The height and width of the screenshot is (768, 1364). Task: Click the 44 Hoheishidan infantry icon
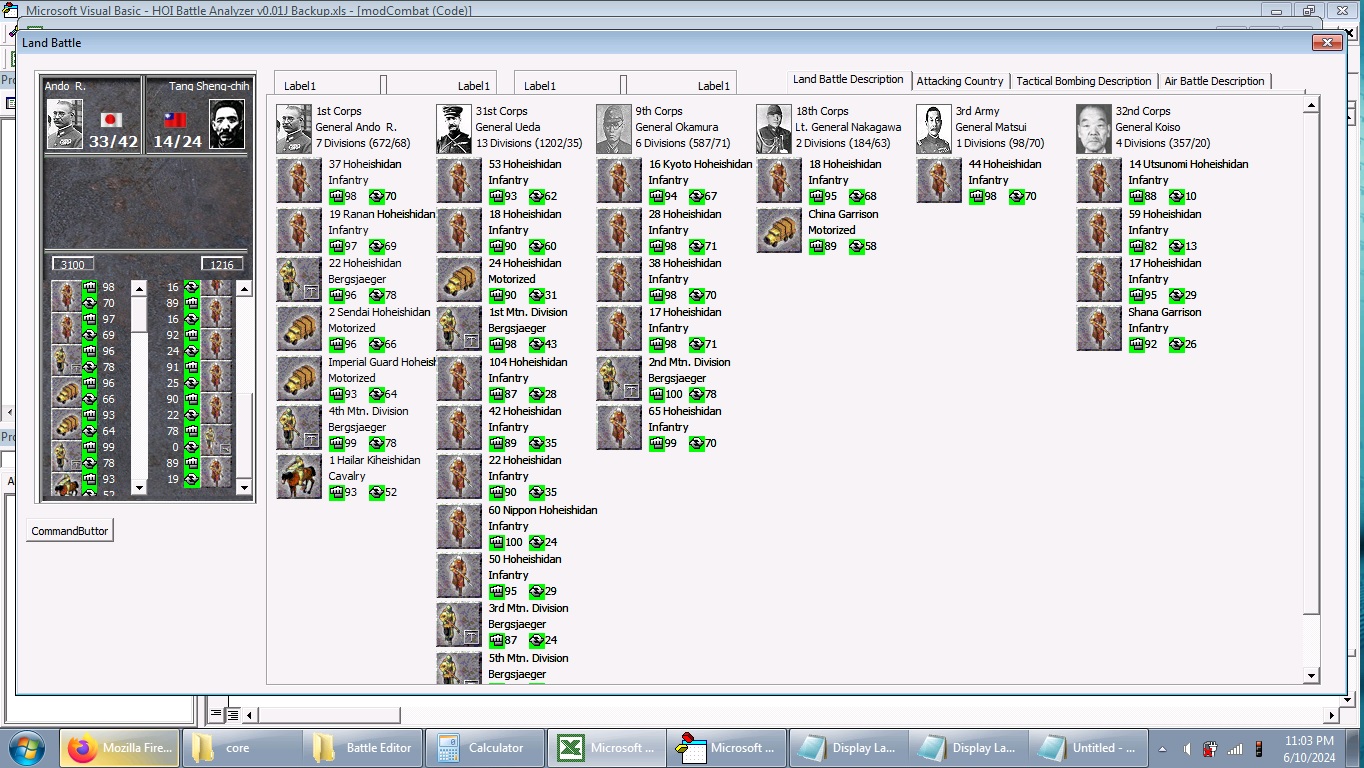click(x=939, y=181)
